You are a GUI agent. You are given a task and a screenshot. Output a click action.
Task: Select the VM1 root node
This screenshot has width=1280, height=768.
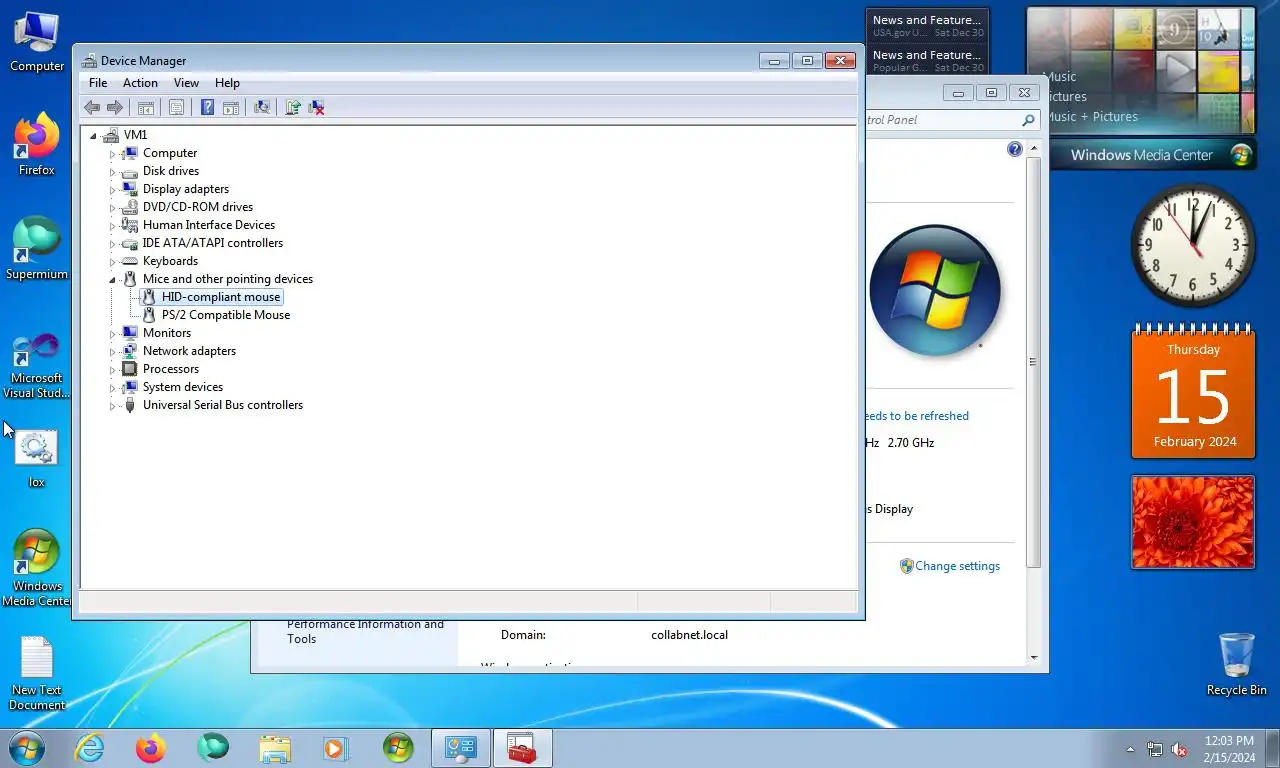click(135, 135)
